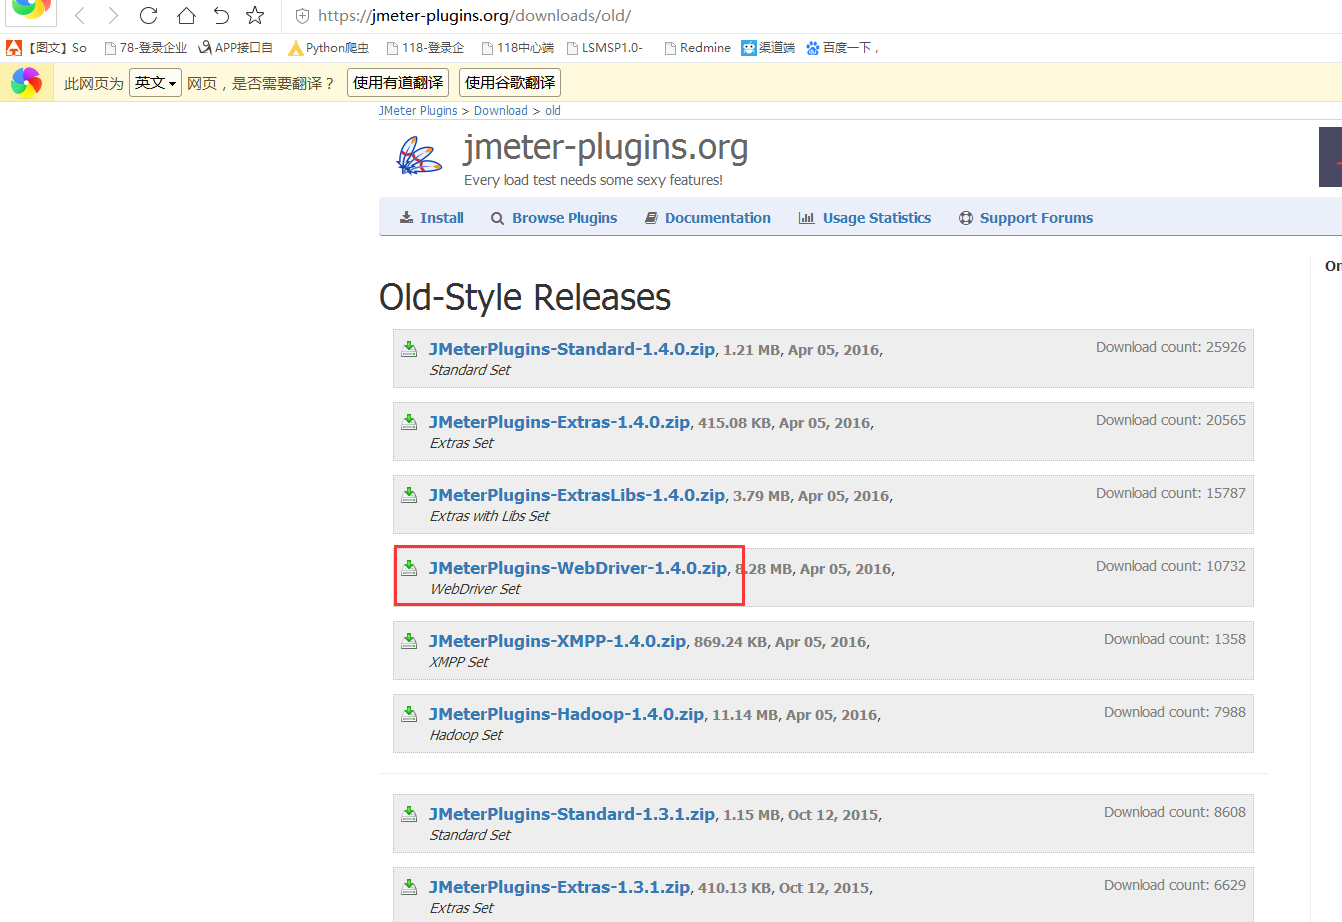The image size is (1342, 922).
Task: Click the green download icon for Extras-1.3.1
Action: tap(409, 887)
